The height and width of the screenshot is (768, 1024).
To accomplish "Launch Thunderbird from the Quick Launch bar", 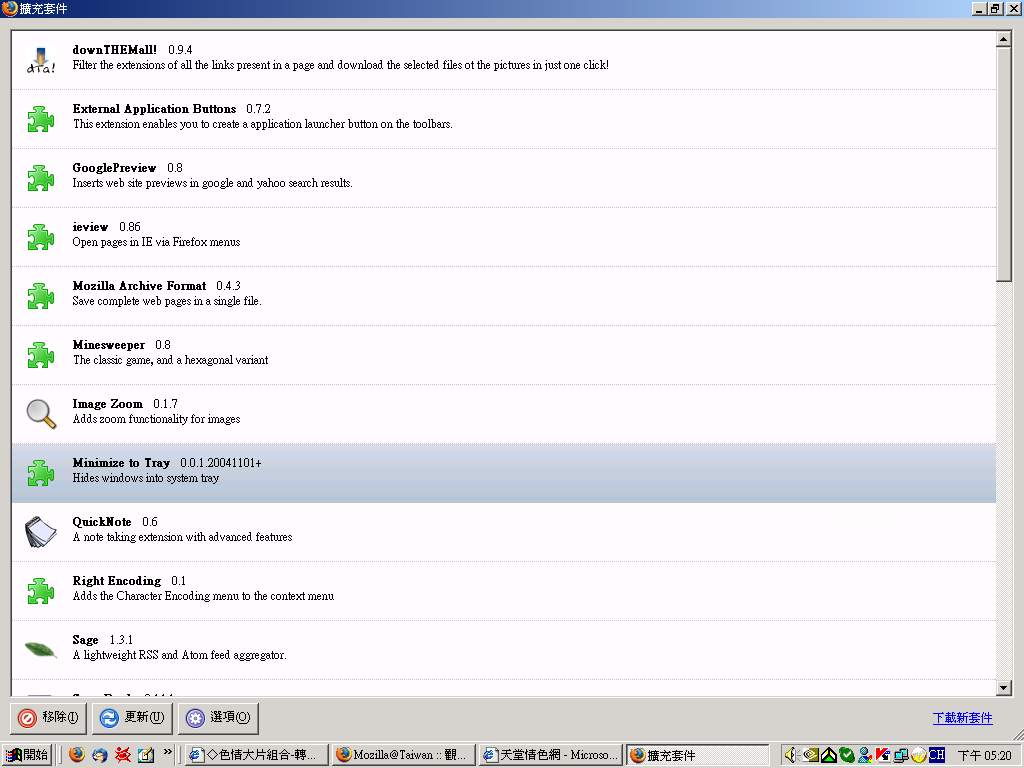I will coord(99,755).
